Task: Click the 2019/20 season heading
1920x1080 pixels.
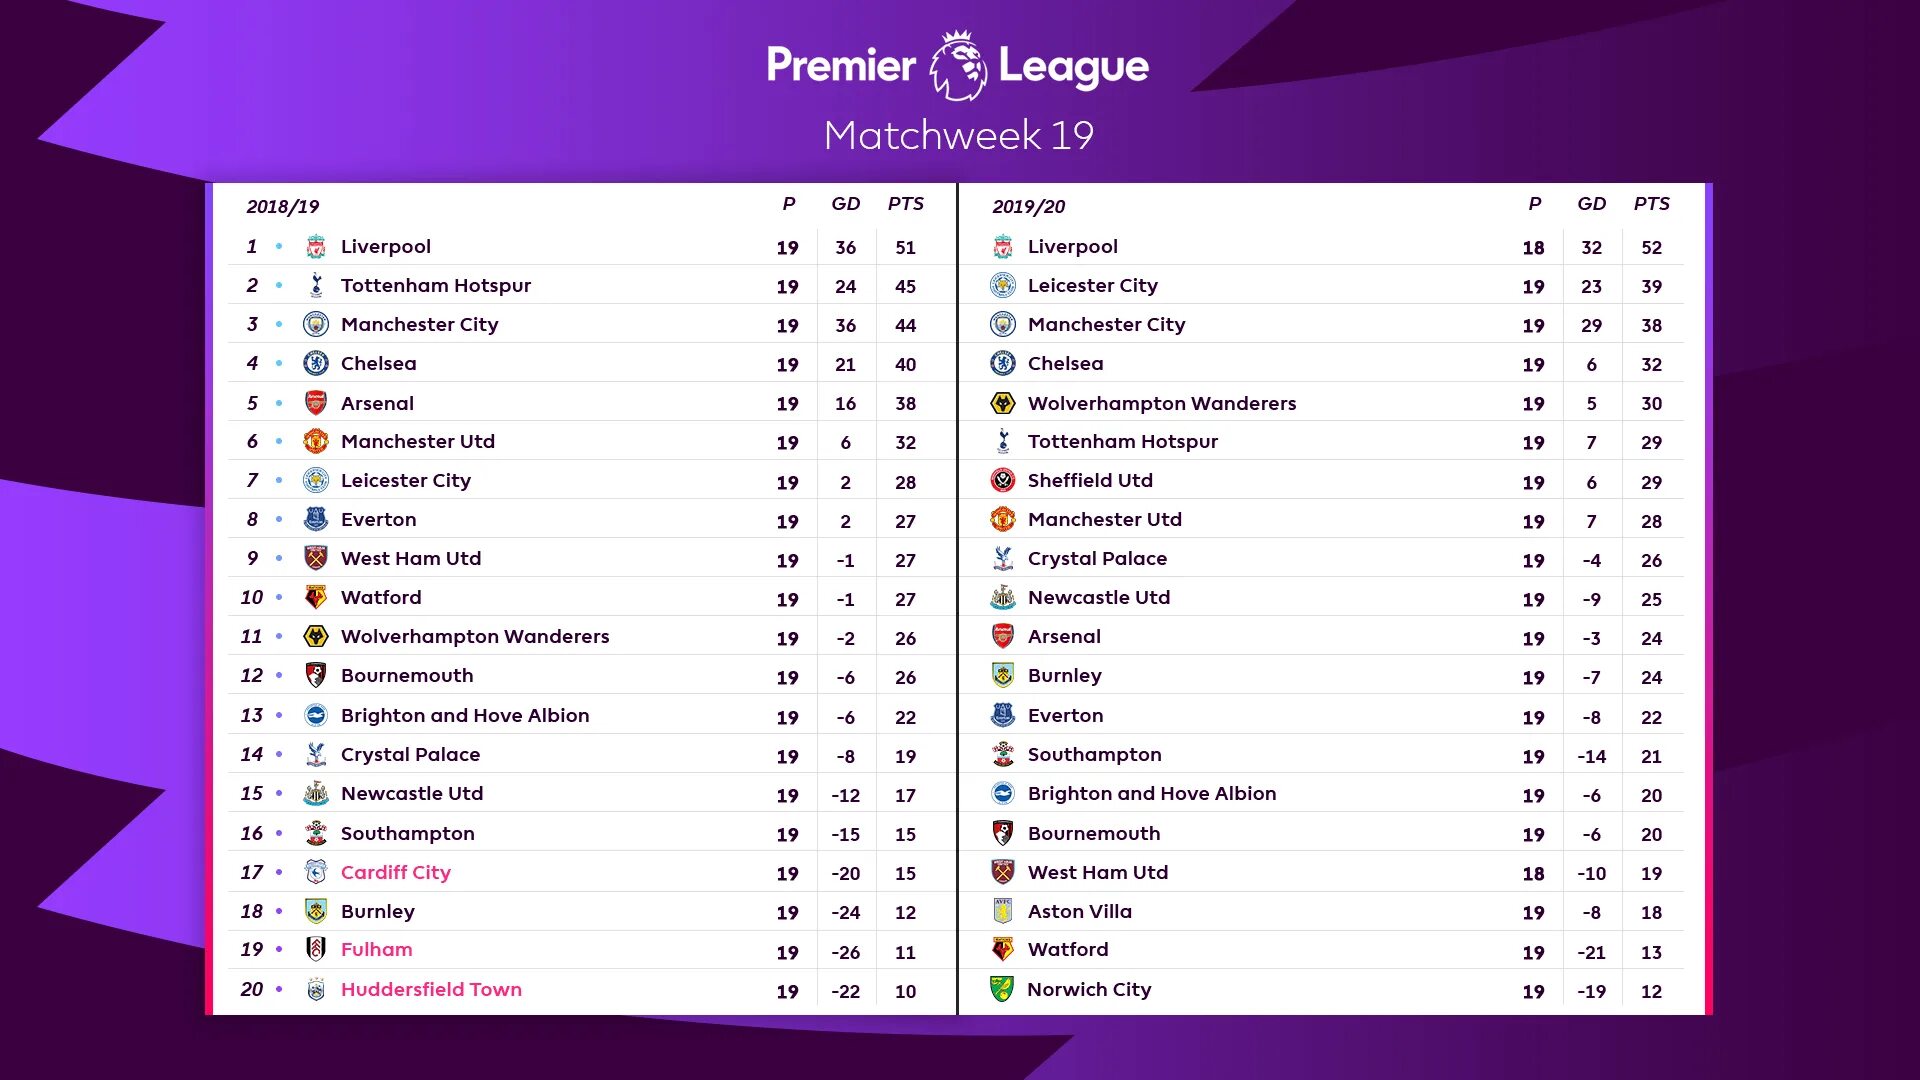Action: pyautogui.click(x=1029, y=206)
